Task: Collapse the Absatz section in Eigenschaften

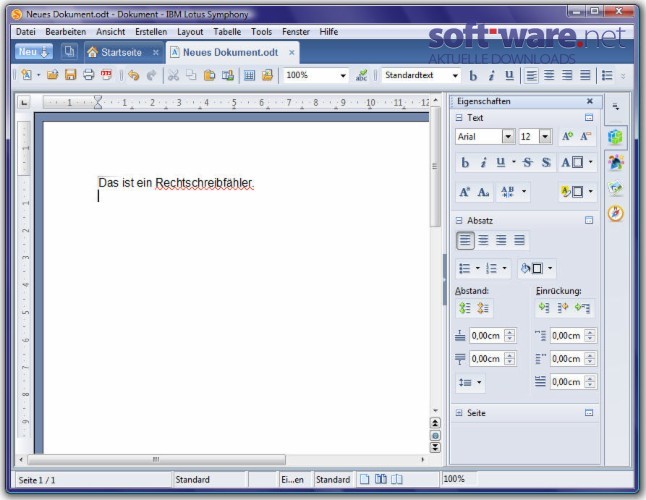Action: (x=459, y=221)
